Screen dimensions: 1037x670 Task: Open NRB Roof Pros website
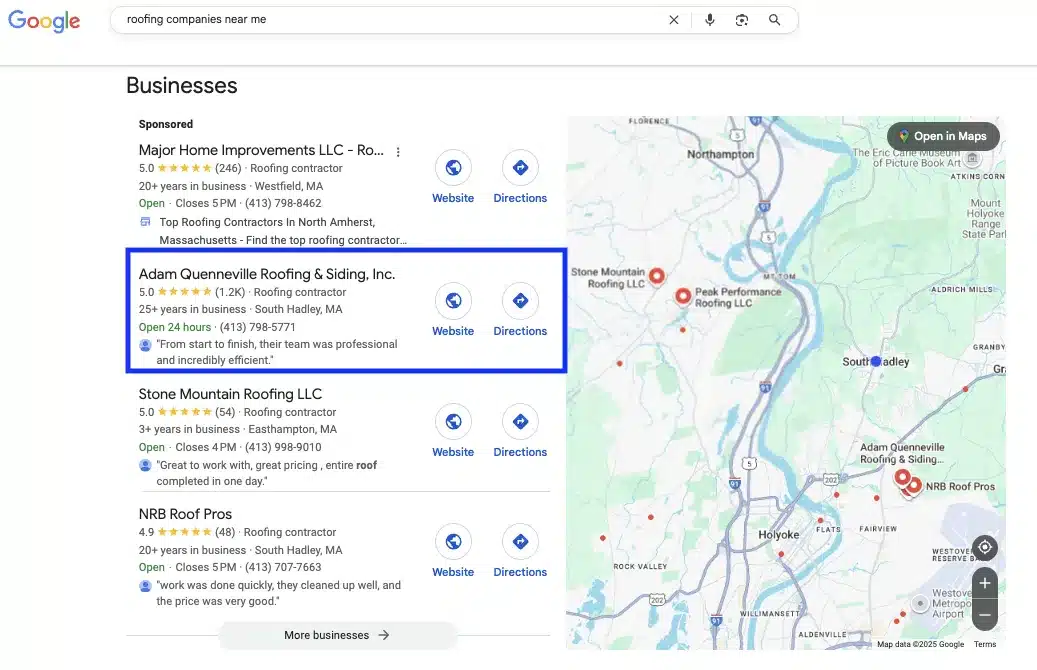pos(453,551)
